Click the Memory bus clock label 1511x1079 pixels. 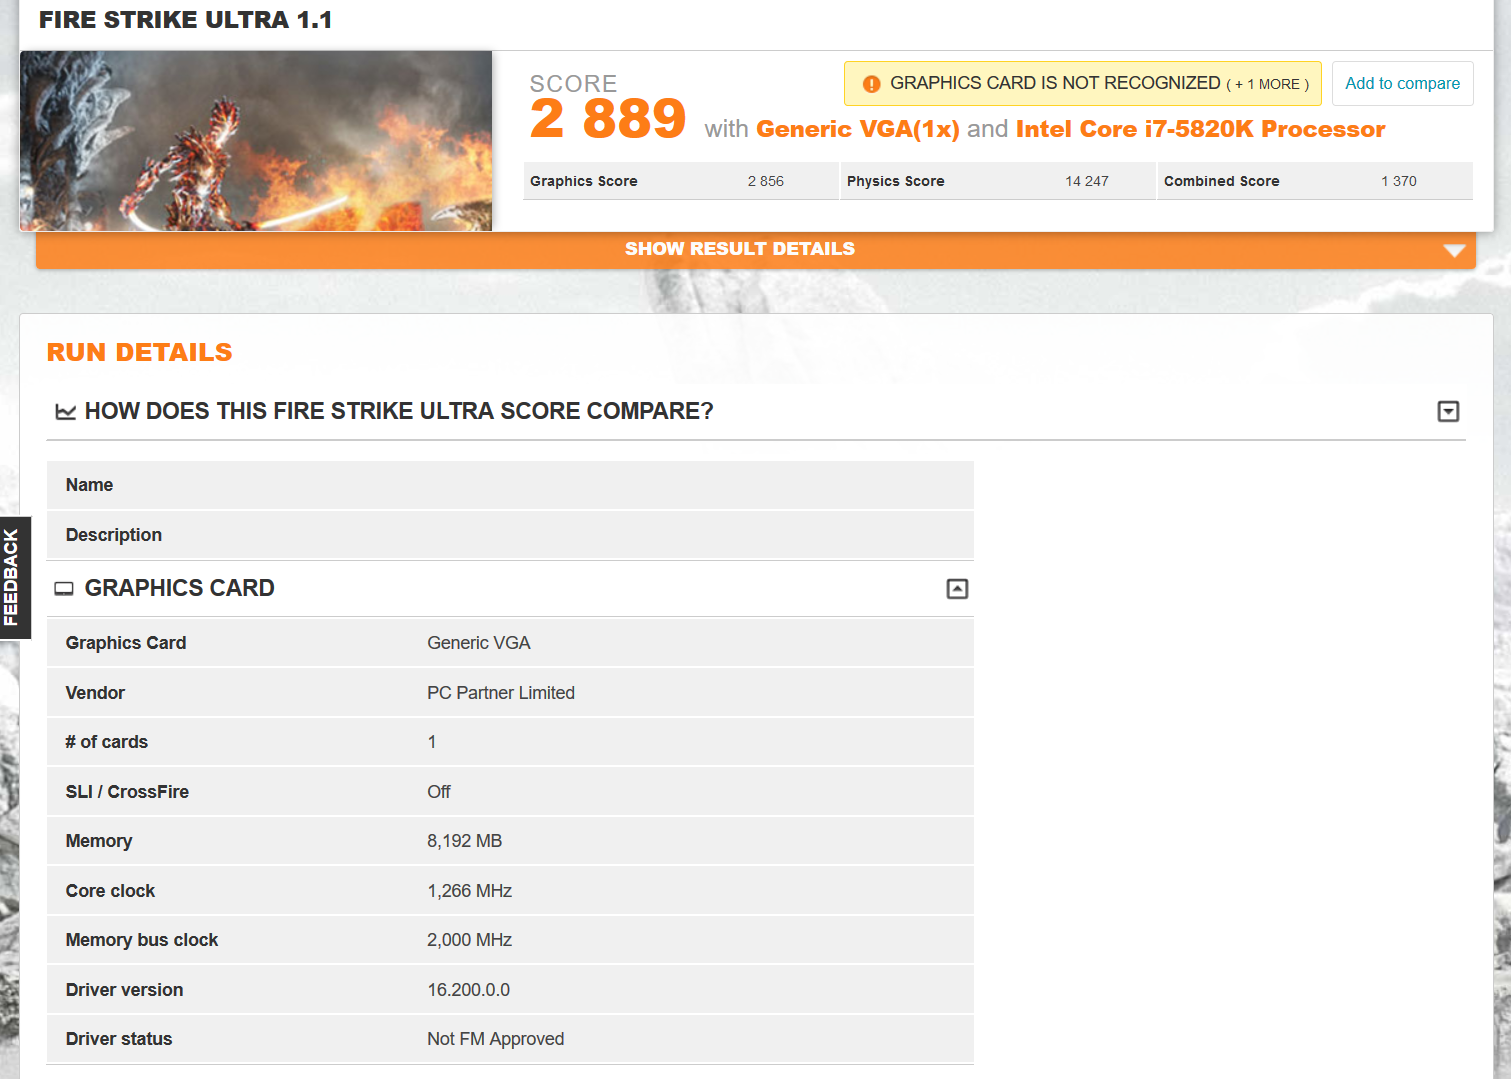(141, 940)
